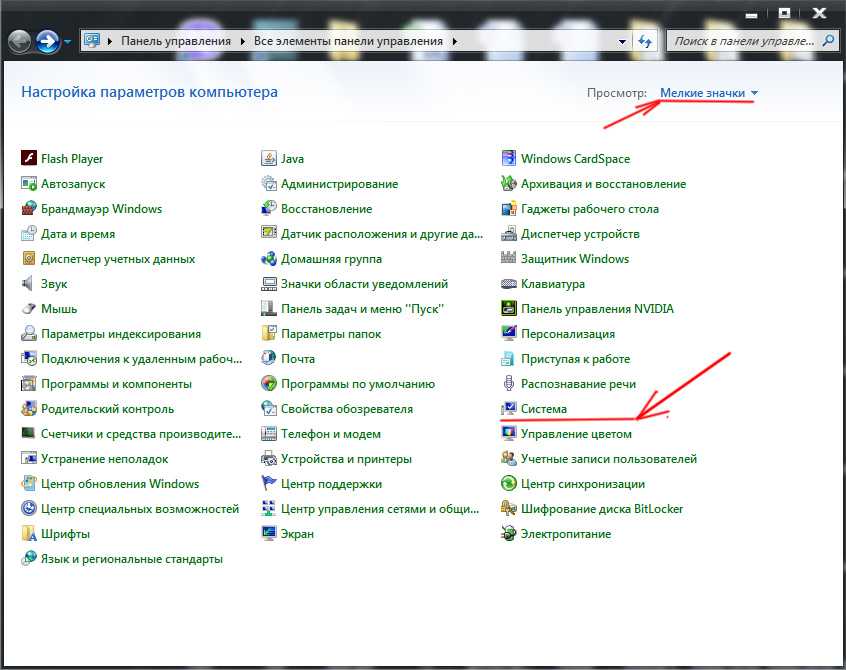Open Телефон и модем link
This screenshot has height=670, width=846.
331,434
